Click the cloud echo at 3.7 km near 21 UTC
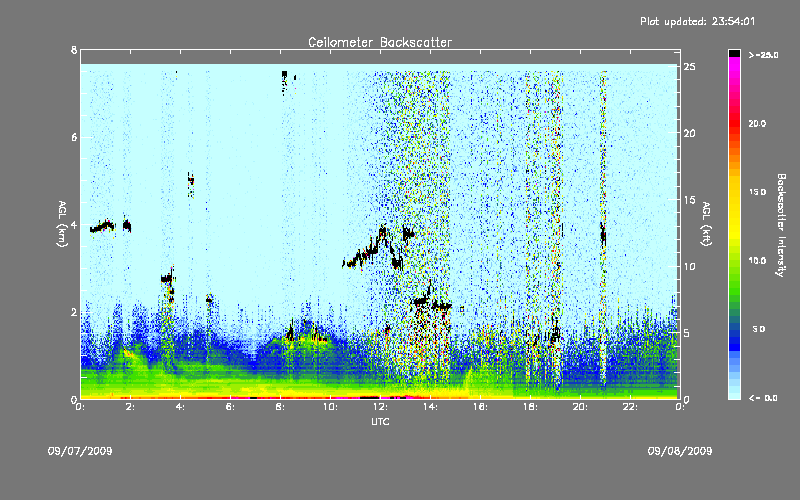This screenshot has height=500, width=800. click(x=603, y=236)
